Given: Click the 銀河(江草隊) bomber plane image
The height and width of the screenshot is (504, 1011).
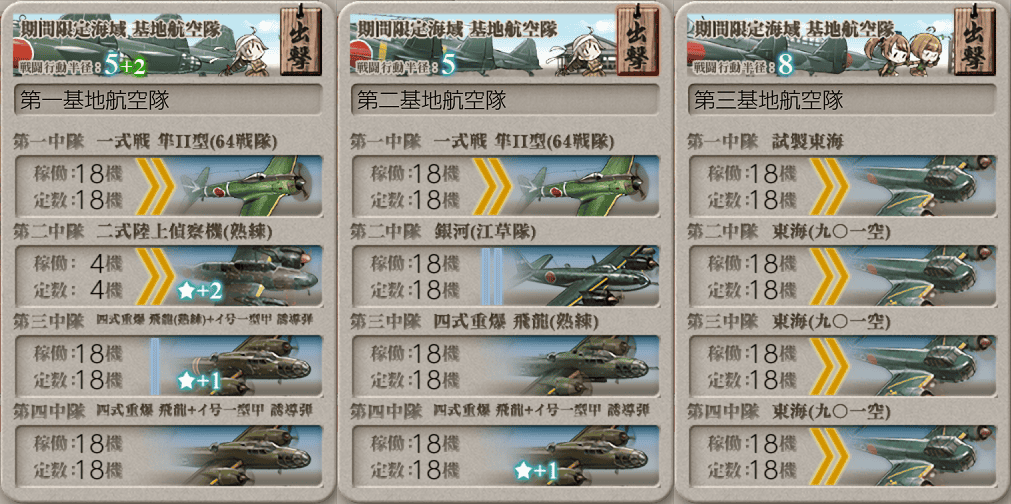Looking at the screenshot, I should pyautogui.click(x=584, y=275).
